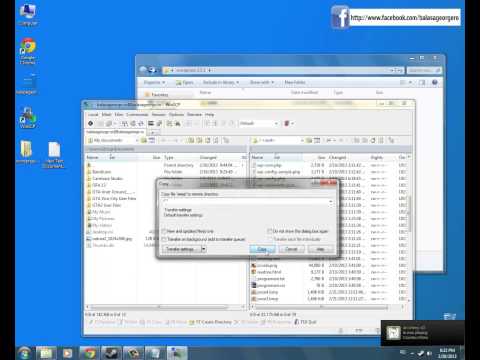Select Computer desktop icon
The image size is (480, 360).
tap(28, 15)
